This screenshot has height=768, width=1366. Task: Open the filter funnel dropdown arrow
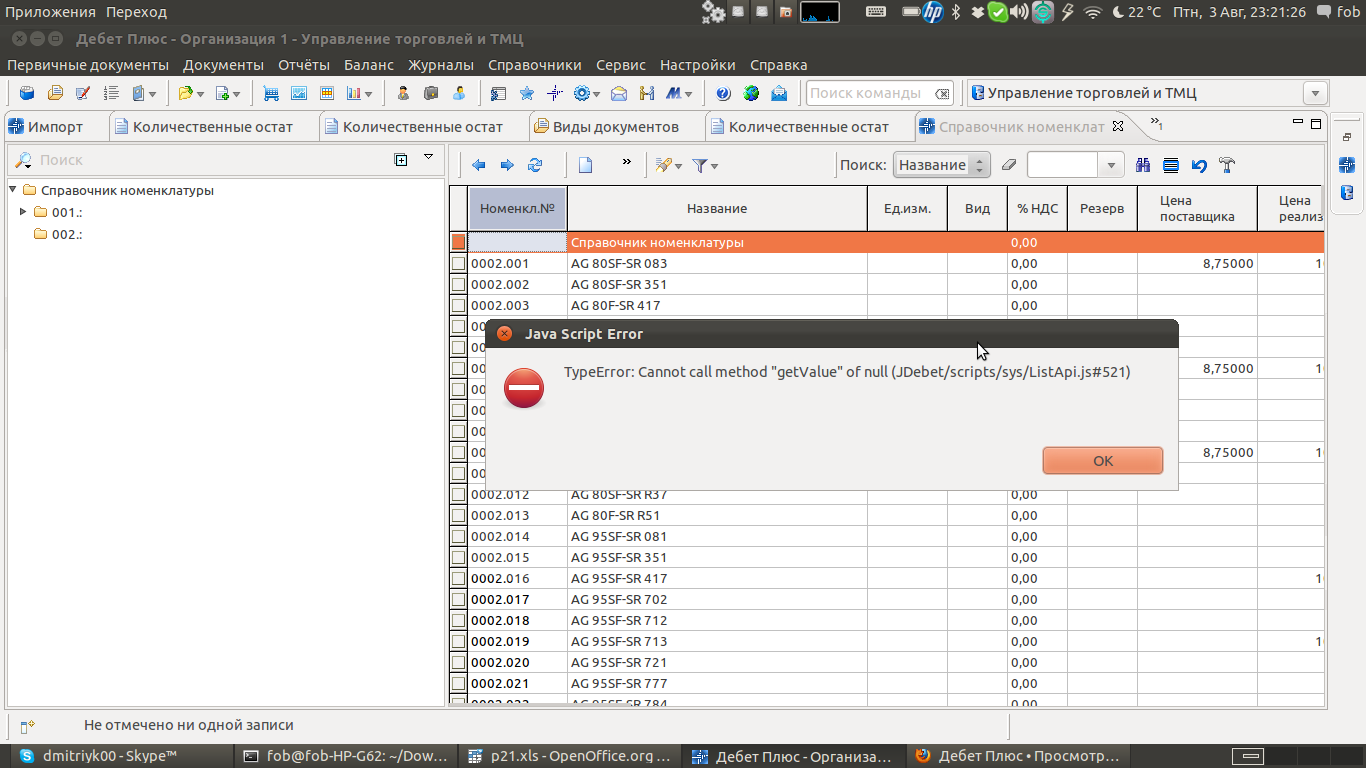(714, 166)
